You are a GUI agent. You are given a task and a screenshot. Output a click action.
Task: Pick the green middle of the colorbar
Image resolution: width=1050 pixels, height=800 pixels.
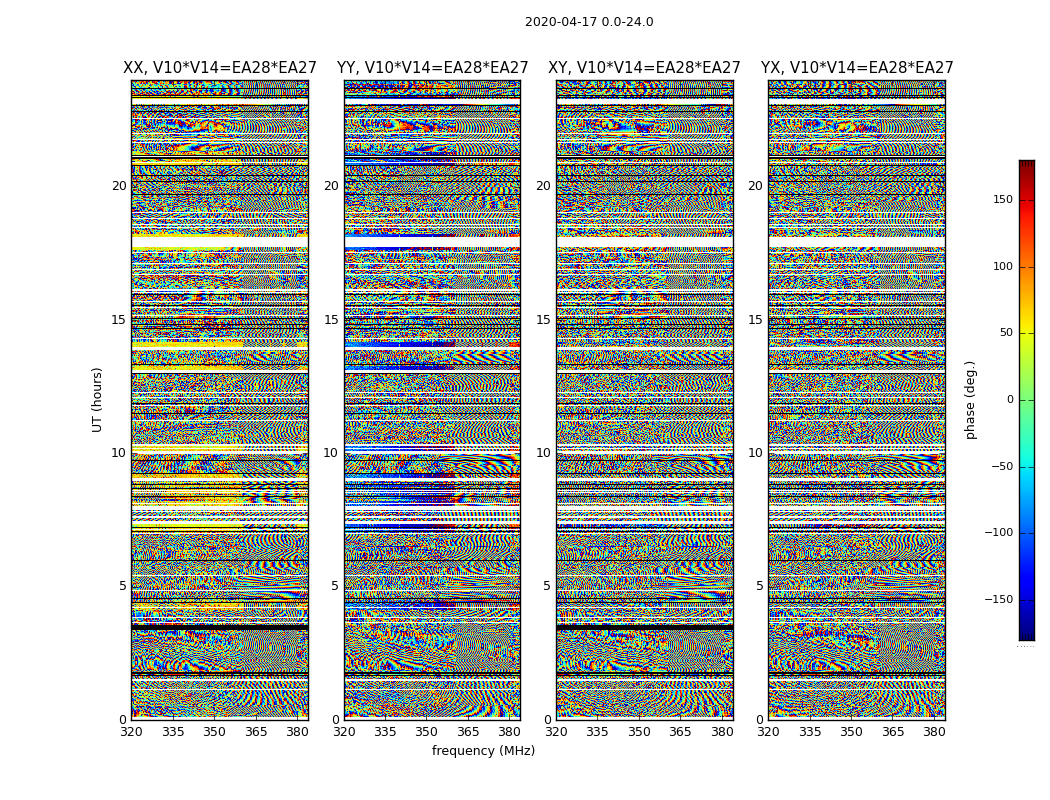point(1026,400)
